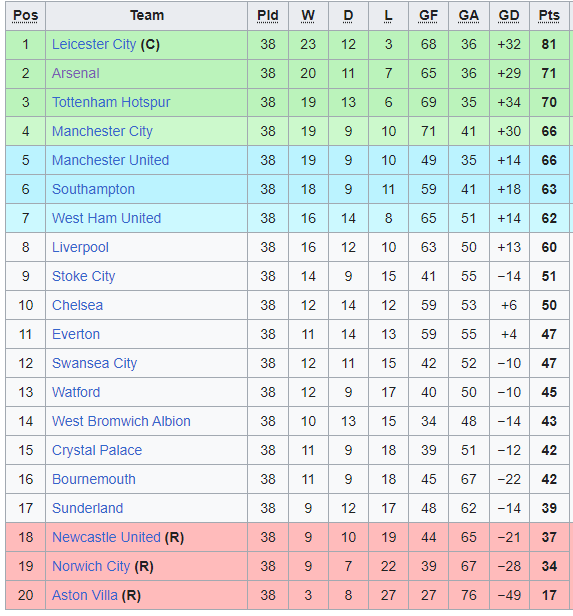Image resolution: width=573 pixels, height=616 pixels.
Task: Open the Chelsea team link
Action: (77, 305)
